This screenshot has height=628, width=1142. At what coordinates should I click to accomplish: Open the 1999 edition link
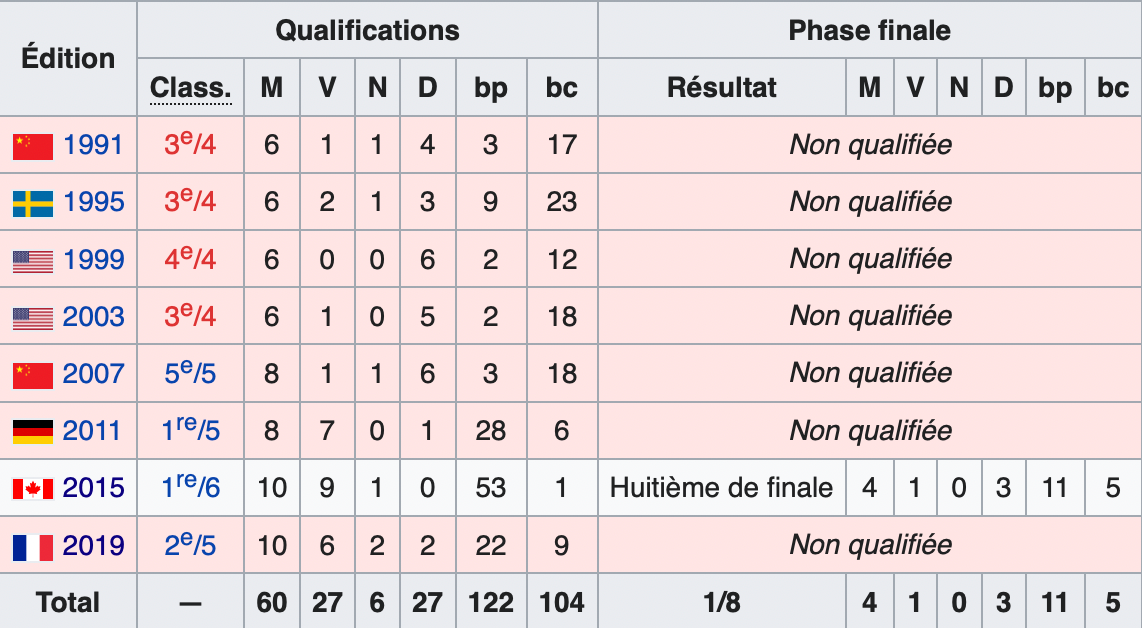pos(93,259)
